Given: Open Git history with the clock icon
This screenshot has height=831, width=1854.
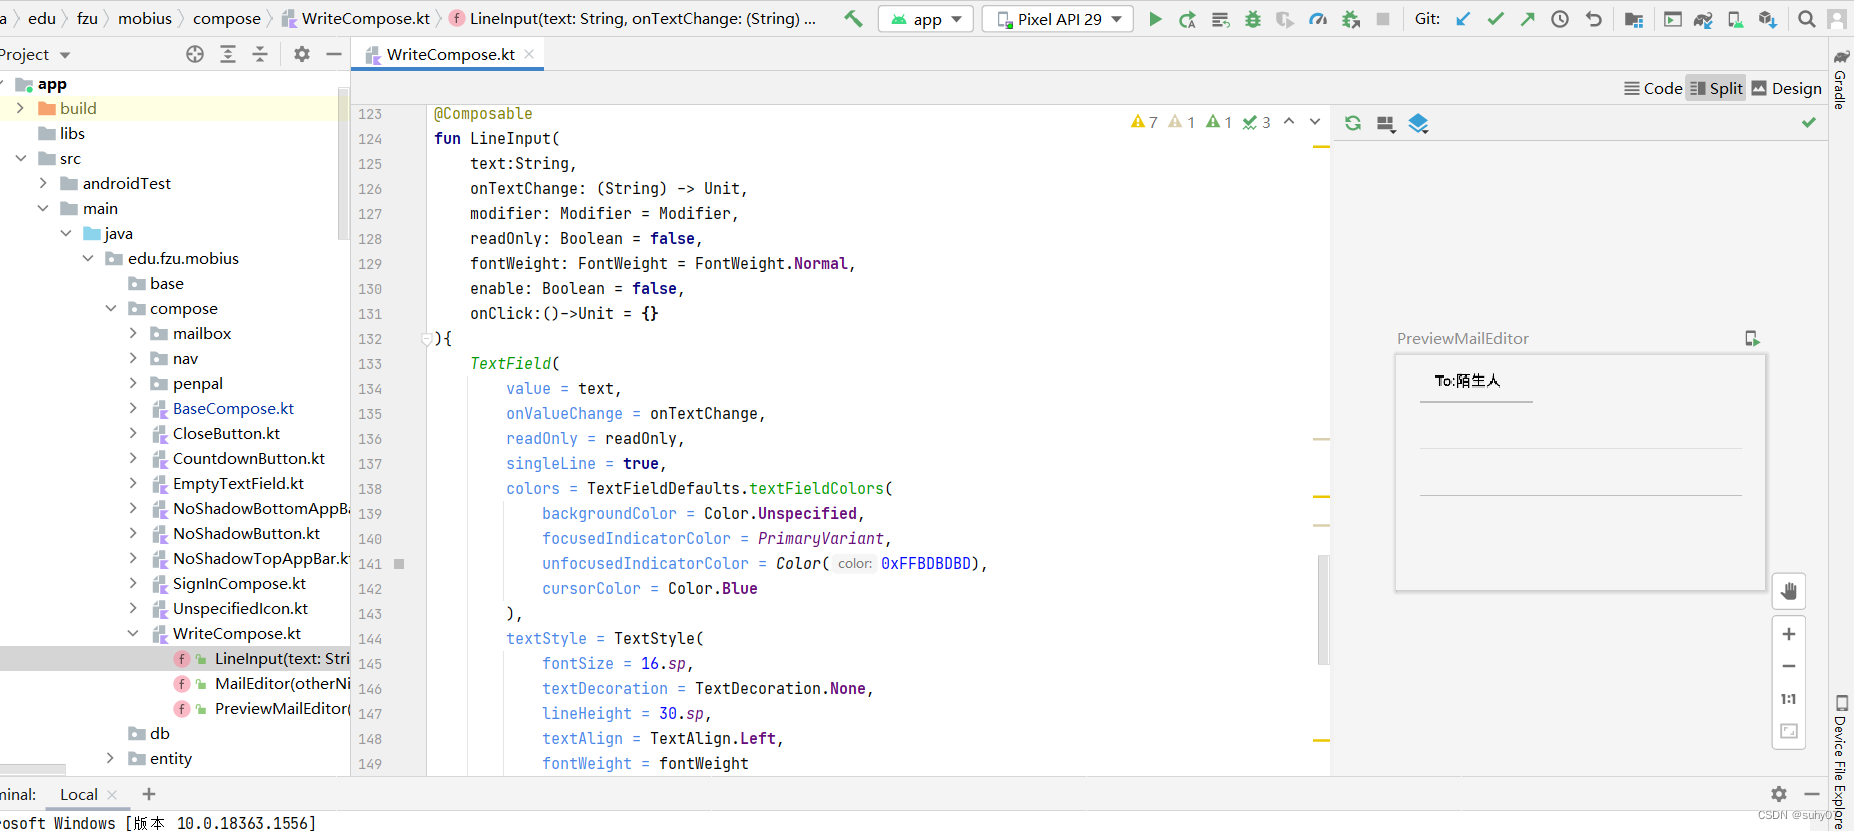Looking at the screenshot, I should [x=1560, y=19].
